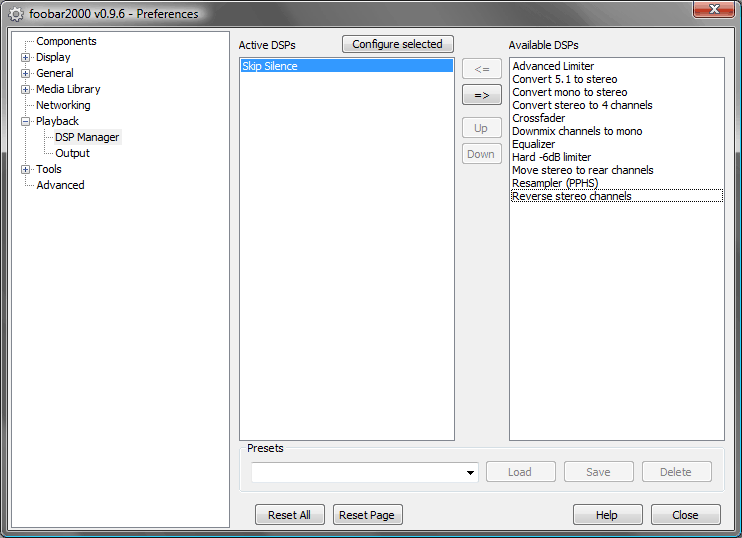Select Equalizer from Available DSPs
This screenshot has width=742, height=538.
pos(534,144)
